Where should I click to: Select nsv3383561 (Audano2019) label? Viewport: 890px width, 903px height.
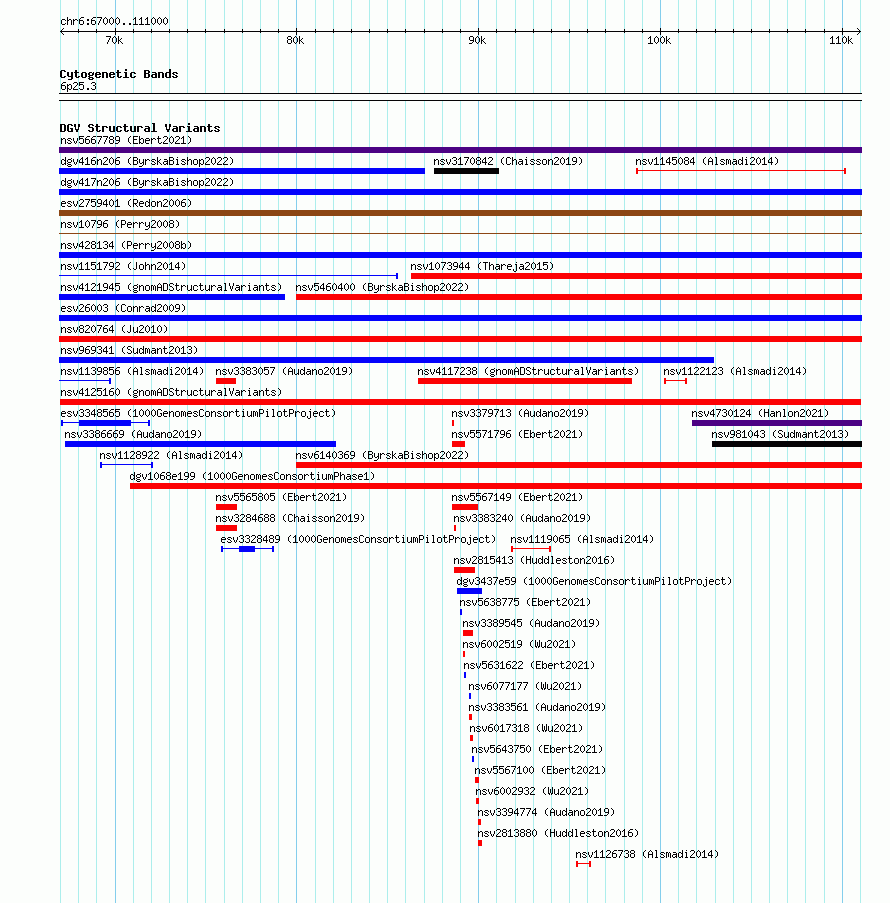coord(537,708)
